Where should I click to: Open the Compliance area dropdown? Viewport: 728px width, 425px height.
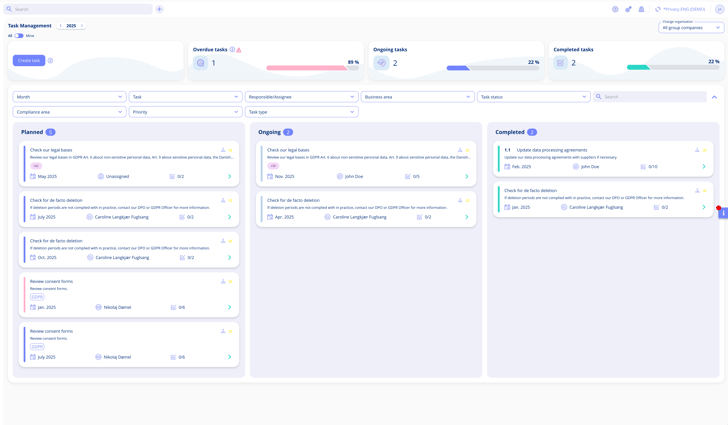[69, 112]
